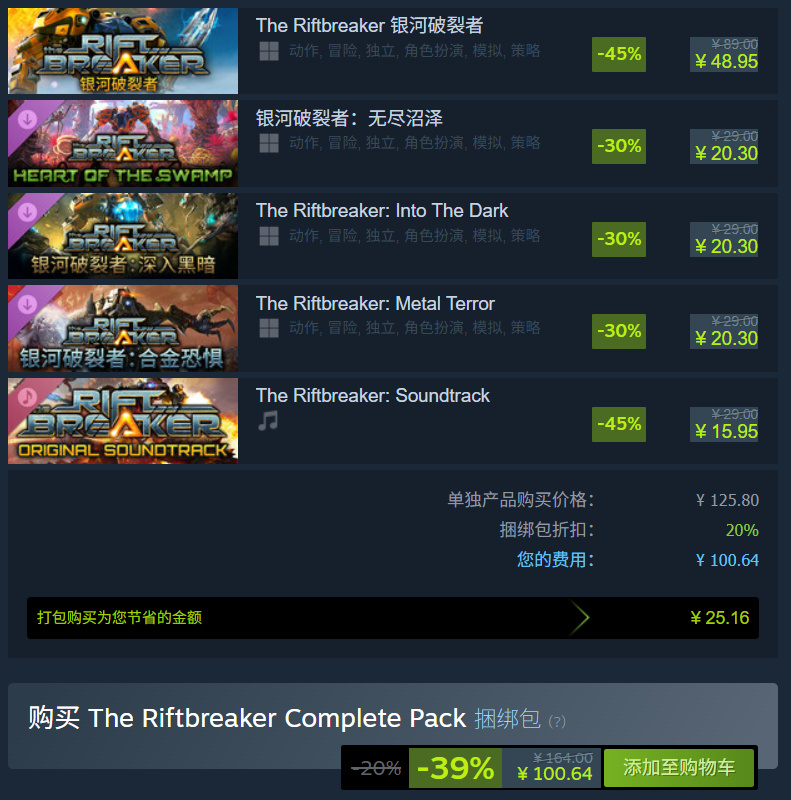Viewport: 791px width, 800px height.
Task: Click music badge on Original Soundtrack thumbnail
Action: (x=27, y=397)
